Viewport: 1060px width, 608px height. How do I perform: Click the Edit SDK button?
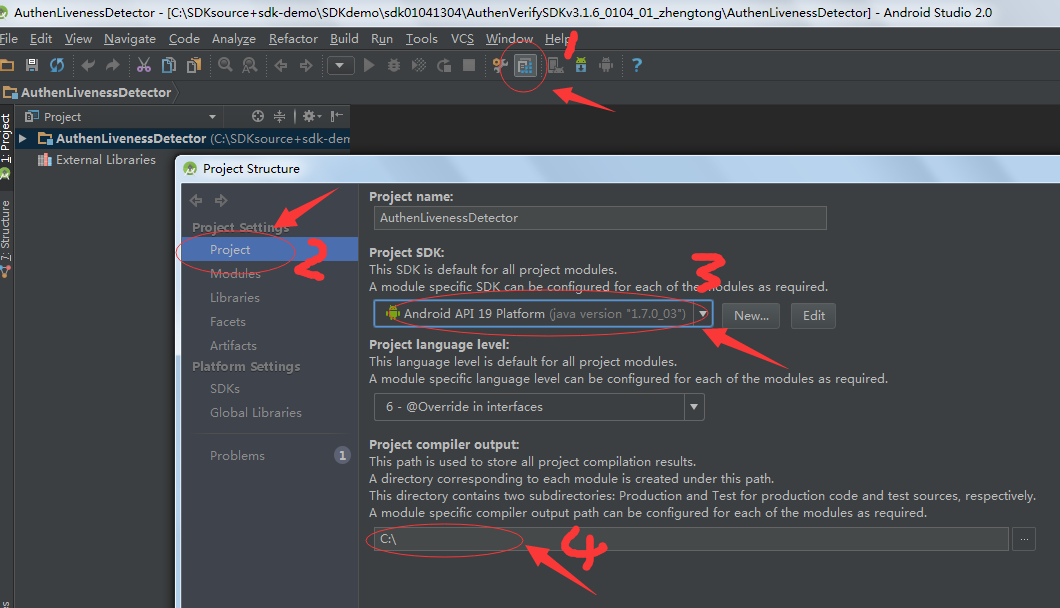point(813,316)
